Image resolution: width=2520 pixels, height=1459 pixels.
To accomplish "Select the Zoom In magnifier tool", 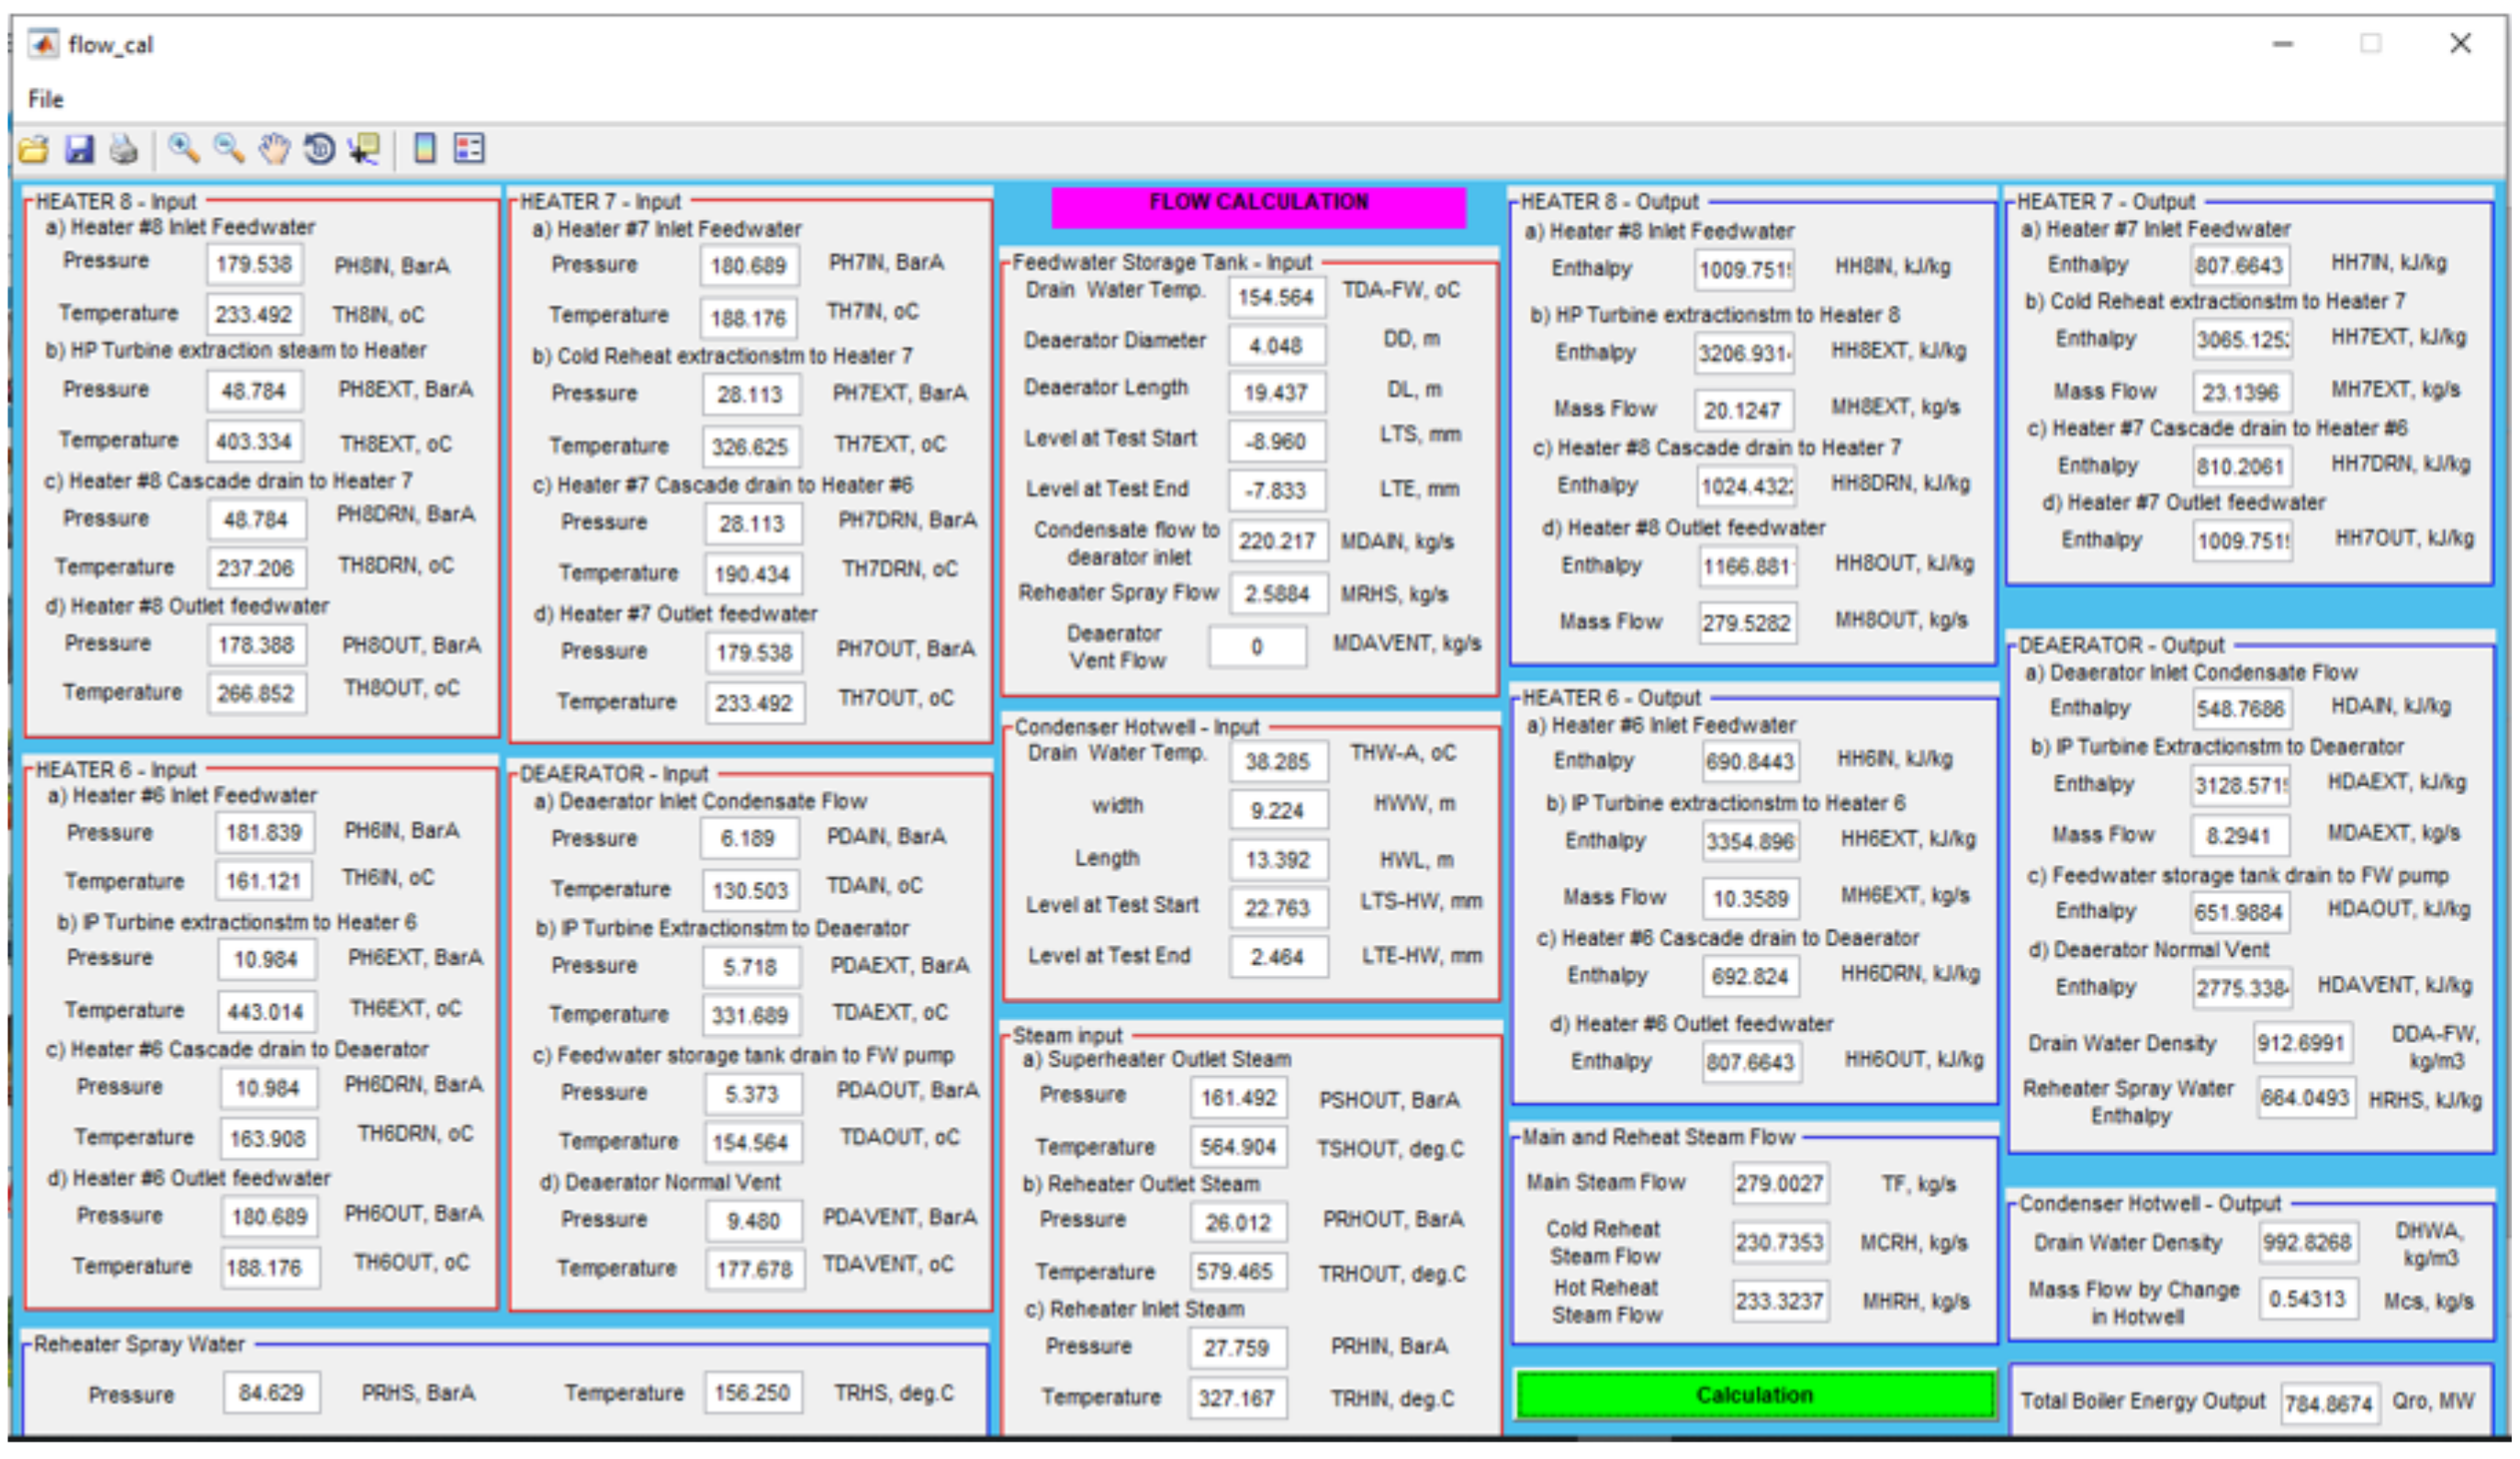I will point(183,149).
